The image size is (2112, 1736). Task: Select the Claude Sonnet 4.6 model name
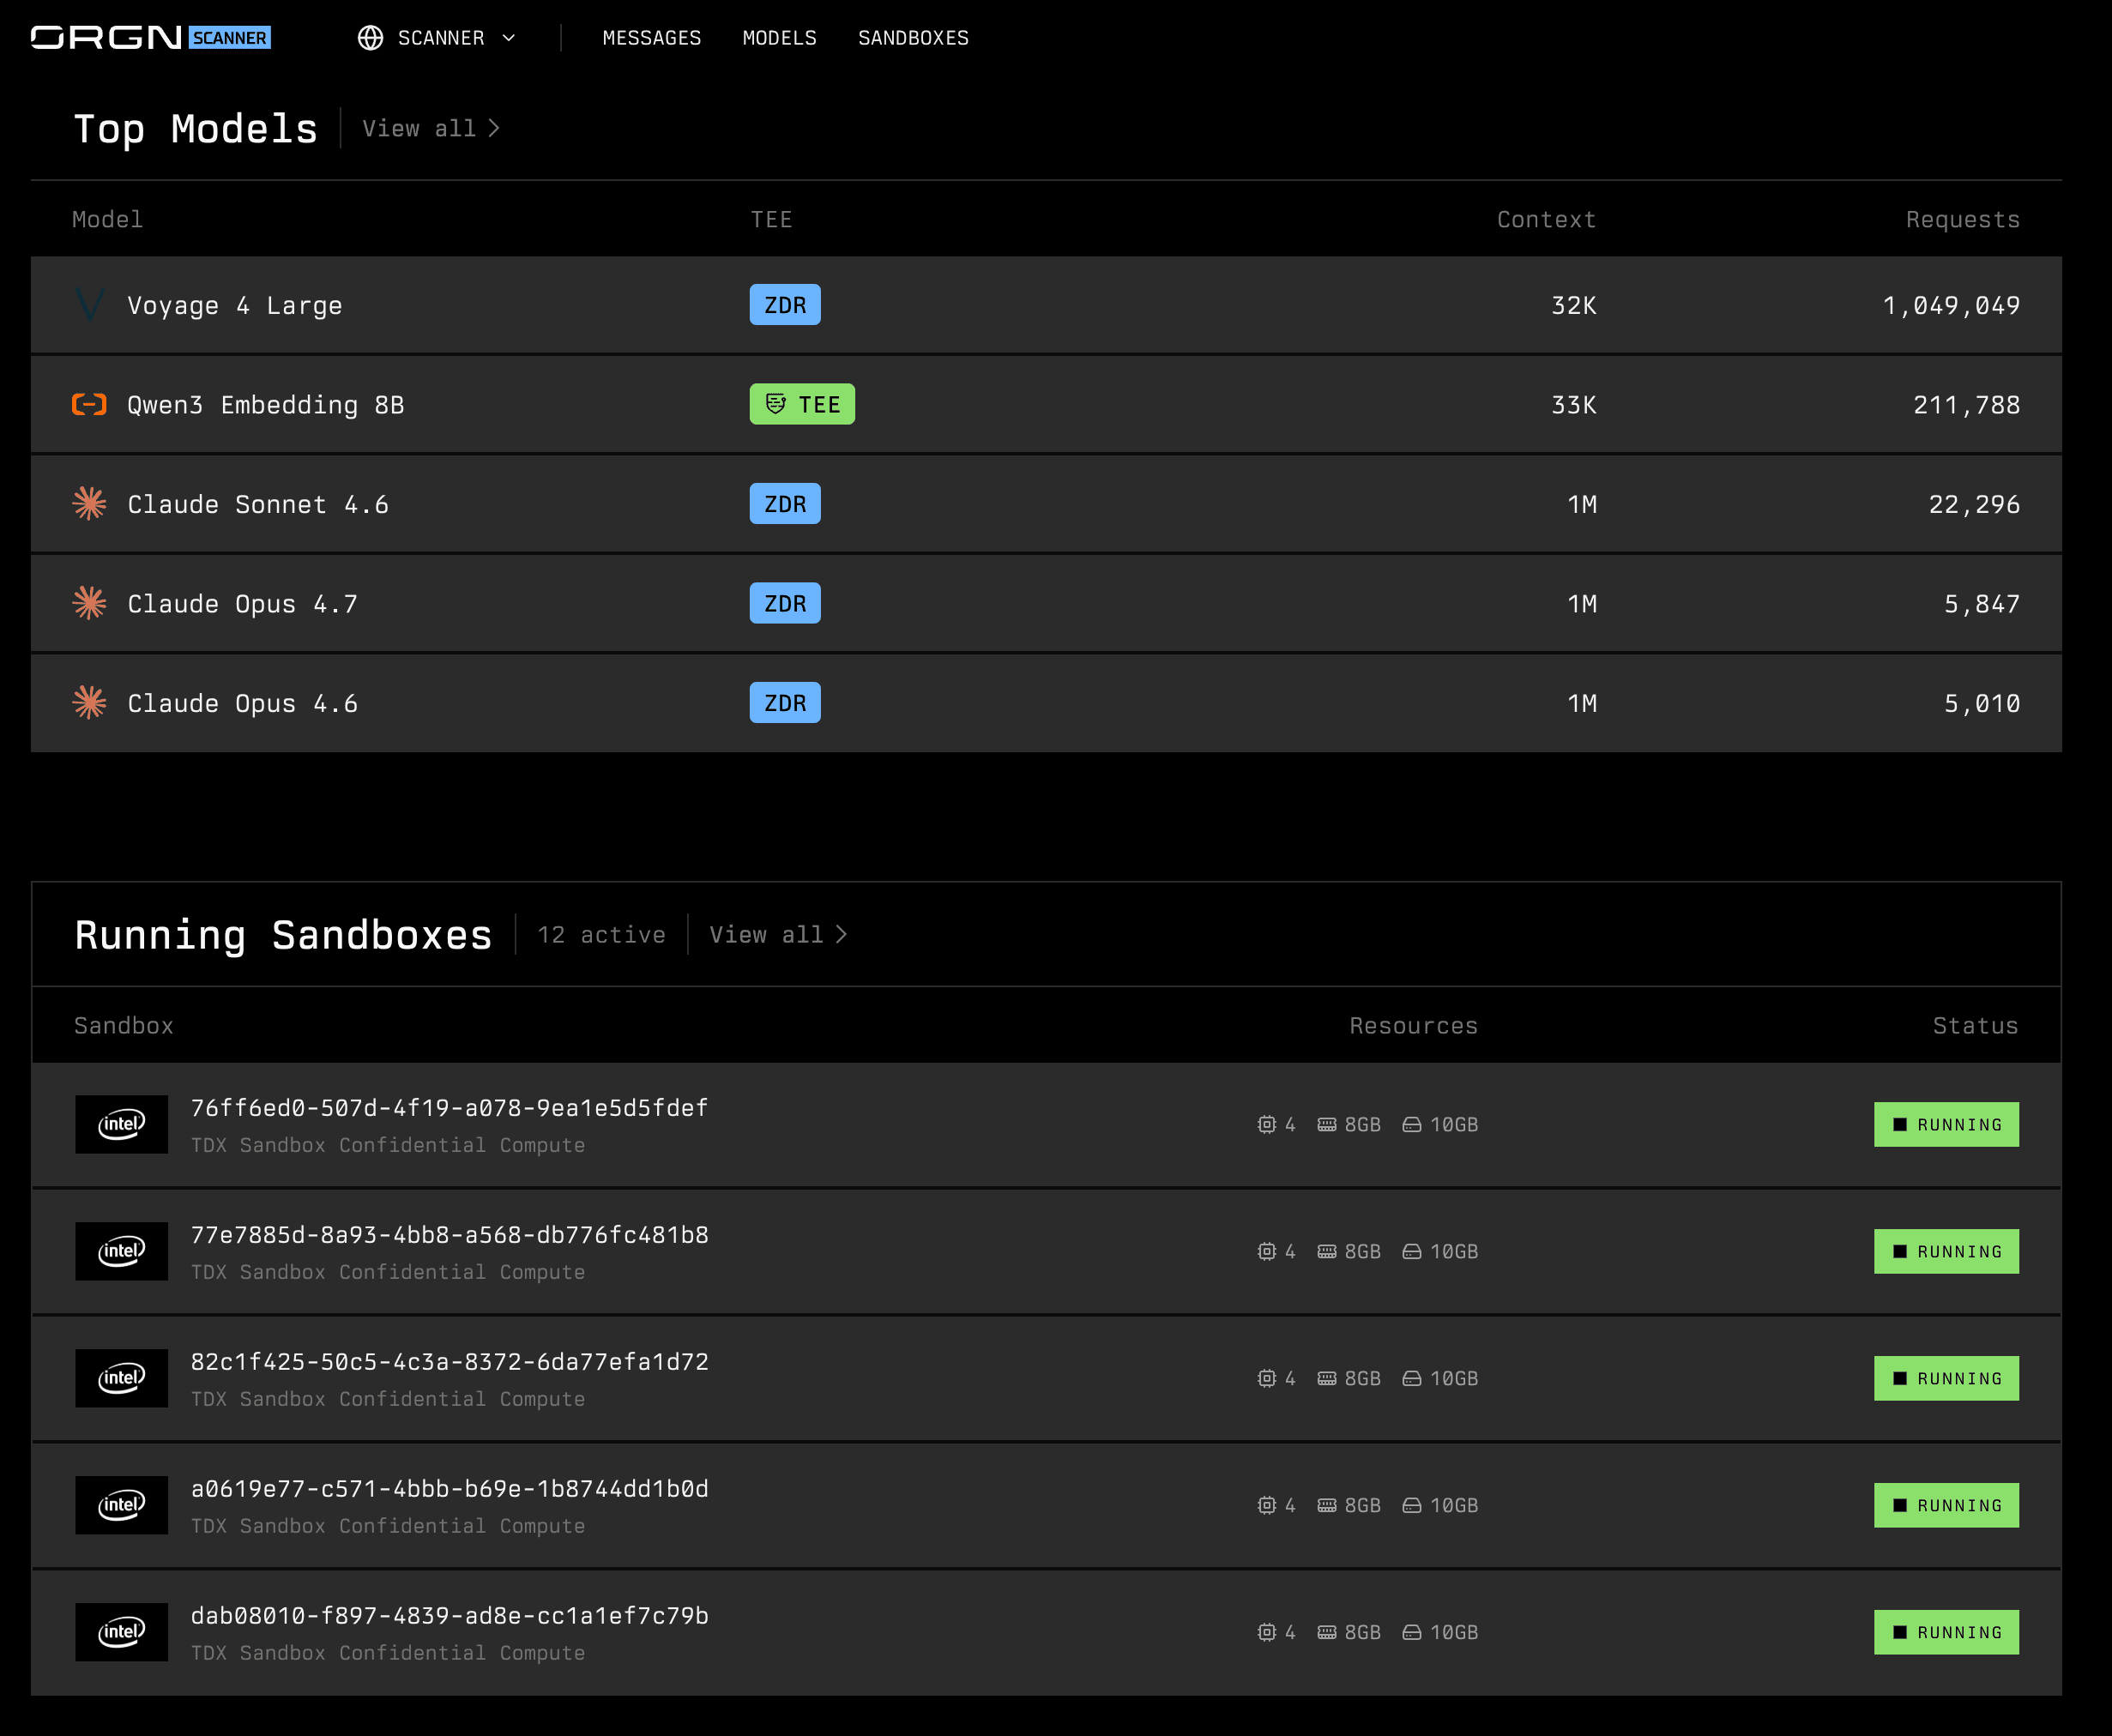tap(258, 505)
